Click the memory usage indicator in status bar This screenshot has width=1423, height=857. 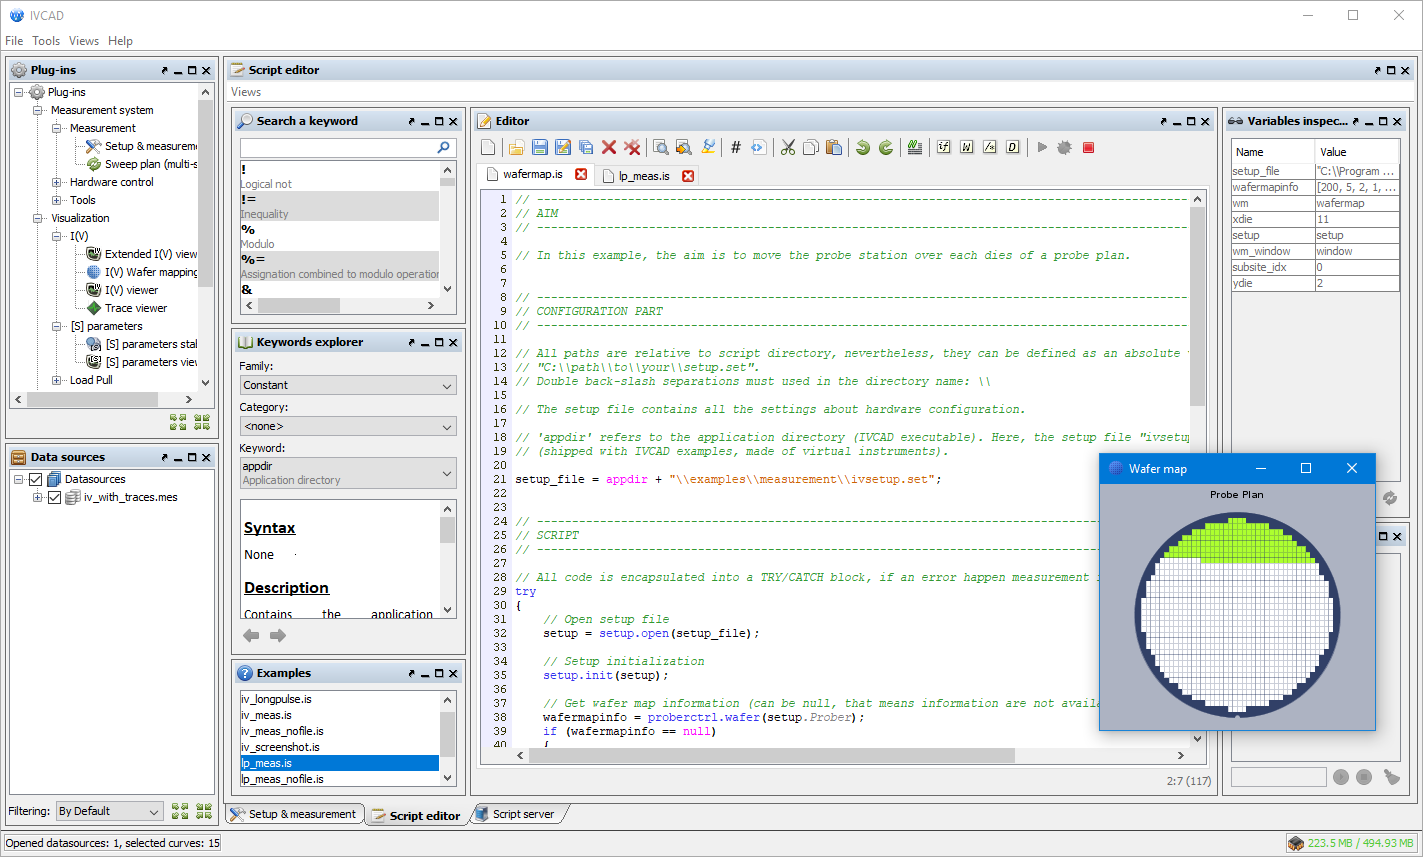(x=1351, y=843)
